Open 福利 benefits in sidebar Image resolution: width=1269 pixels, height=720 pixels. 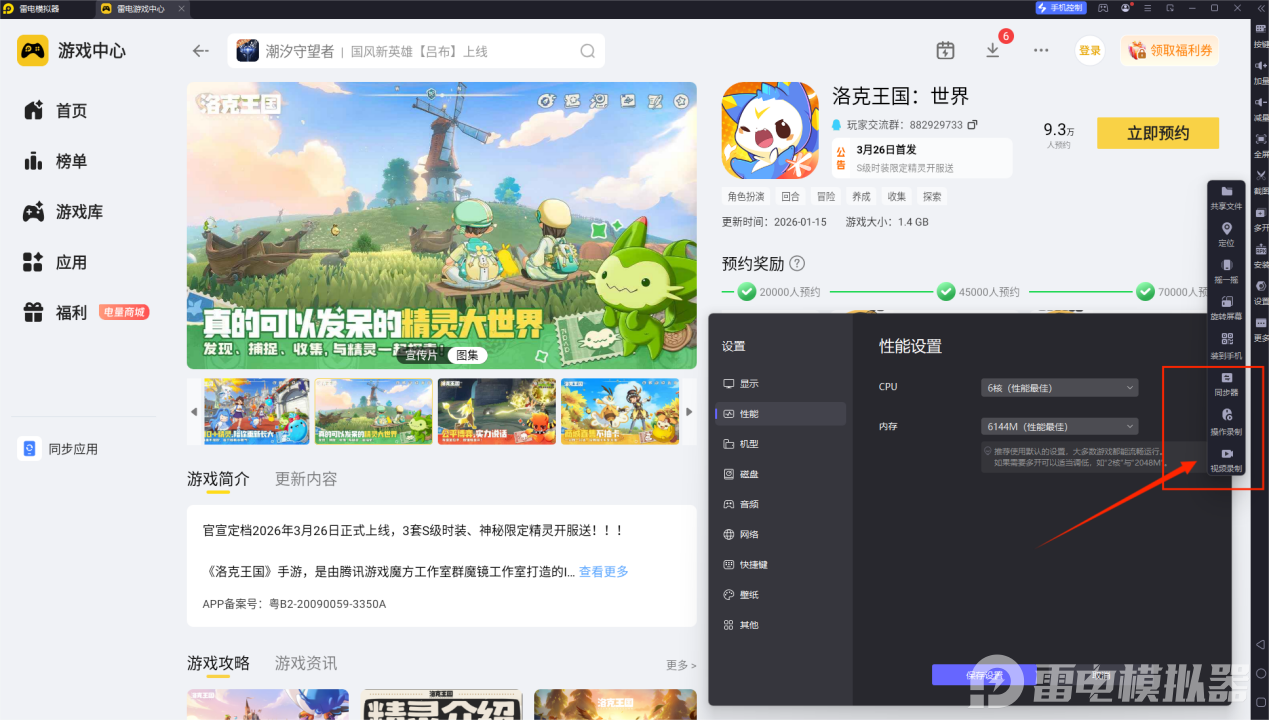tap(56, 313)
